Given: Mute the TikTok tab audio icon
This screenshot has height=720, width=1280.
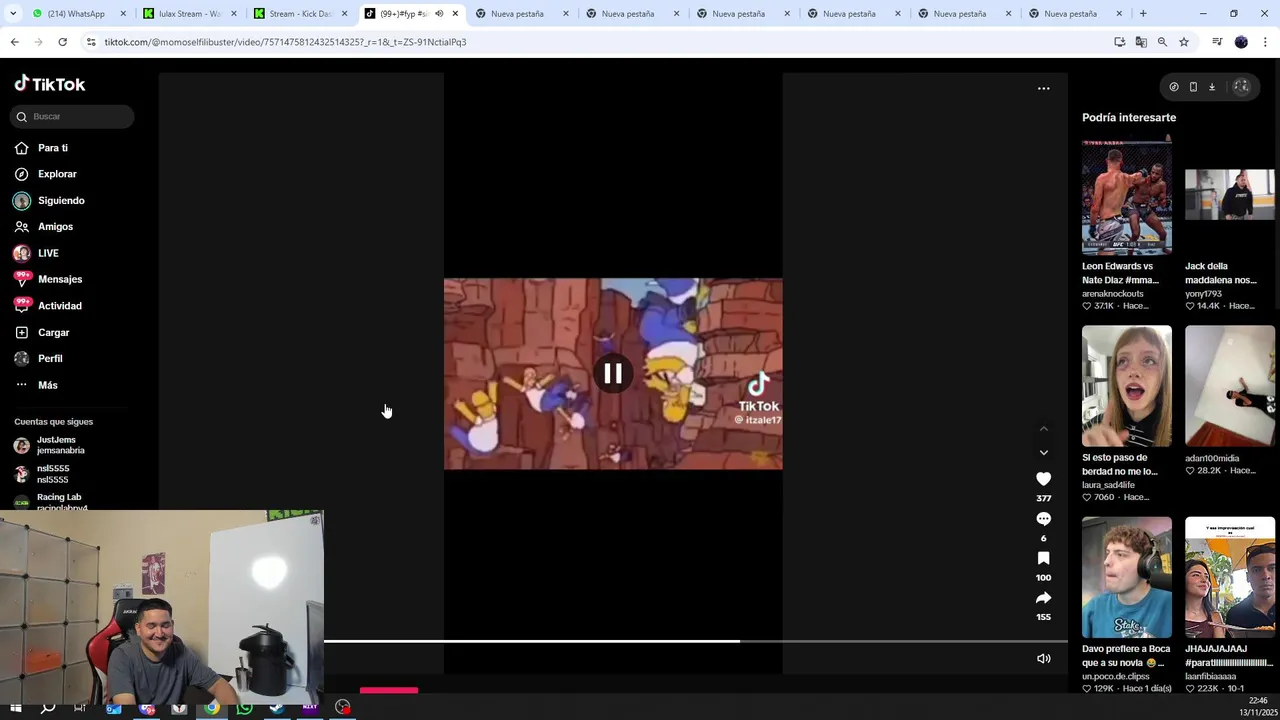Looking at the screenshot, I should click(x=439, y=14).
